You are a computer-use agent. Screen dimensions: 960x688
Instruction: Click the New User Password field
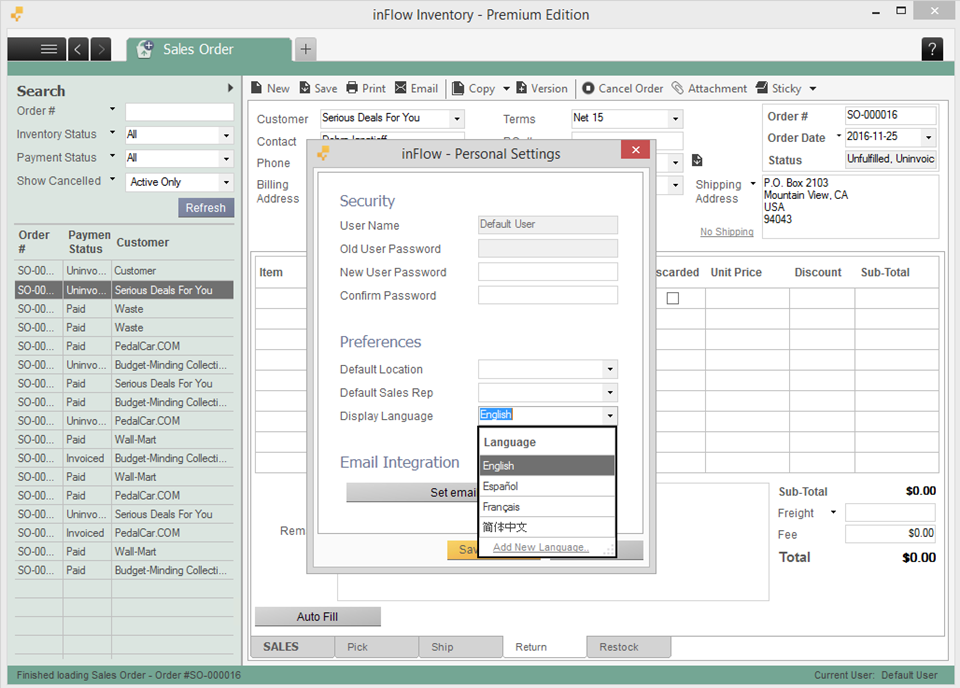point(548,272)
